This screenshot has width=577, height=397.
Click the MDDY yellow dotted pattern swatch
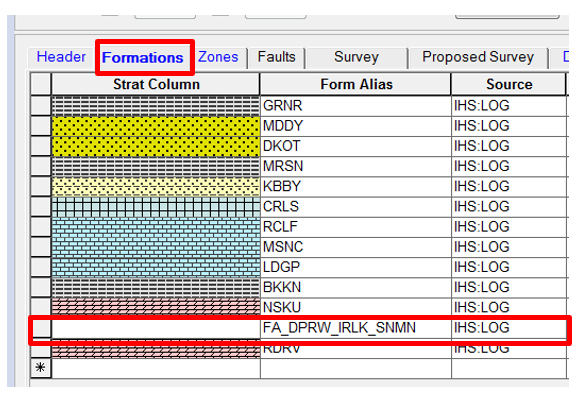(156, 126)
